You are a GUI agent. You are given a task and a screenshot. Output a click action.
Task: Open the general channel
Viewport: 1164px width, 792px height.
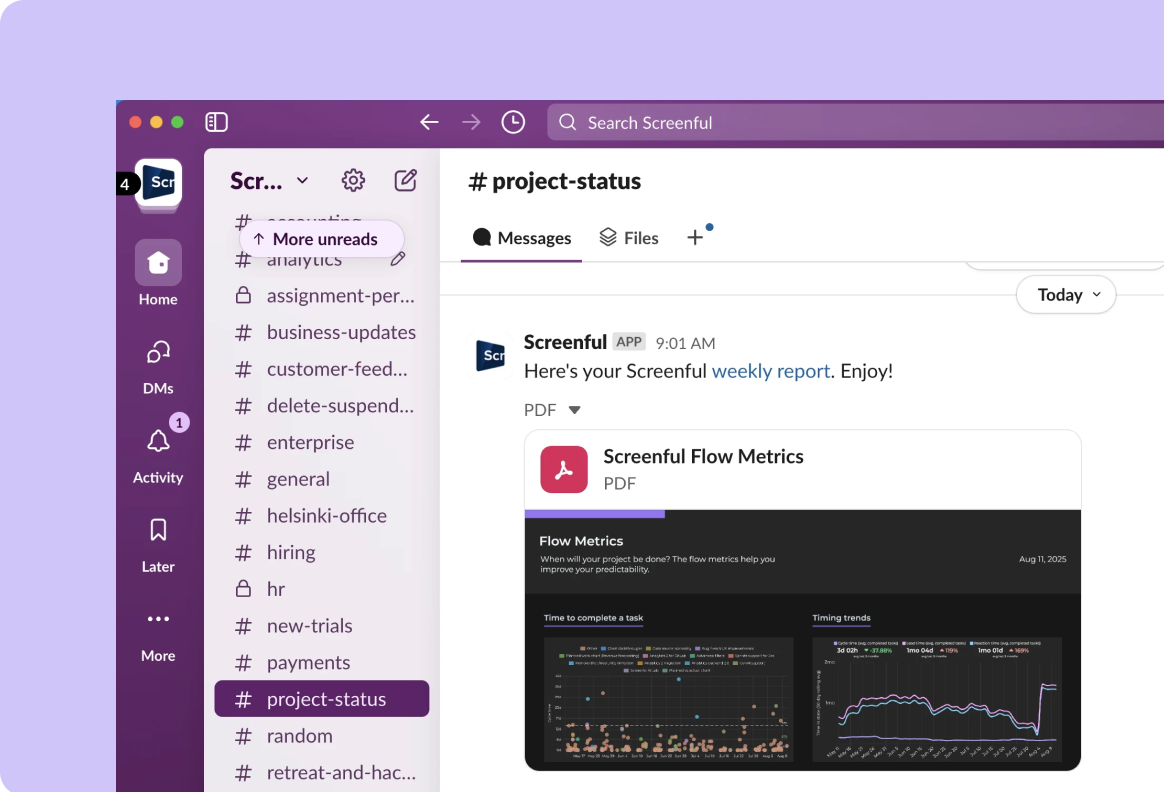(x=321, y=479)
